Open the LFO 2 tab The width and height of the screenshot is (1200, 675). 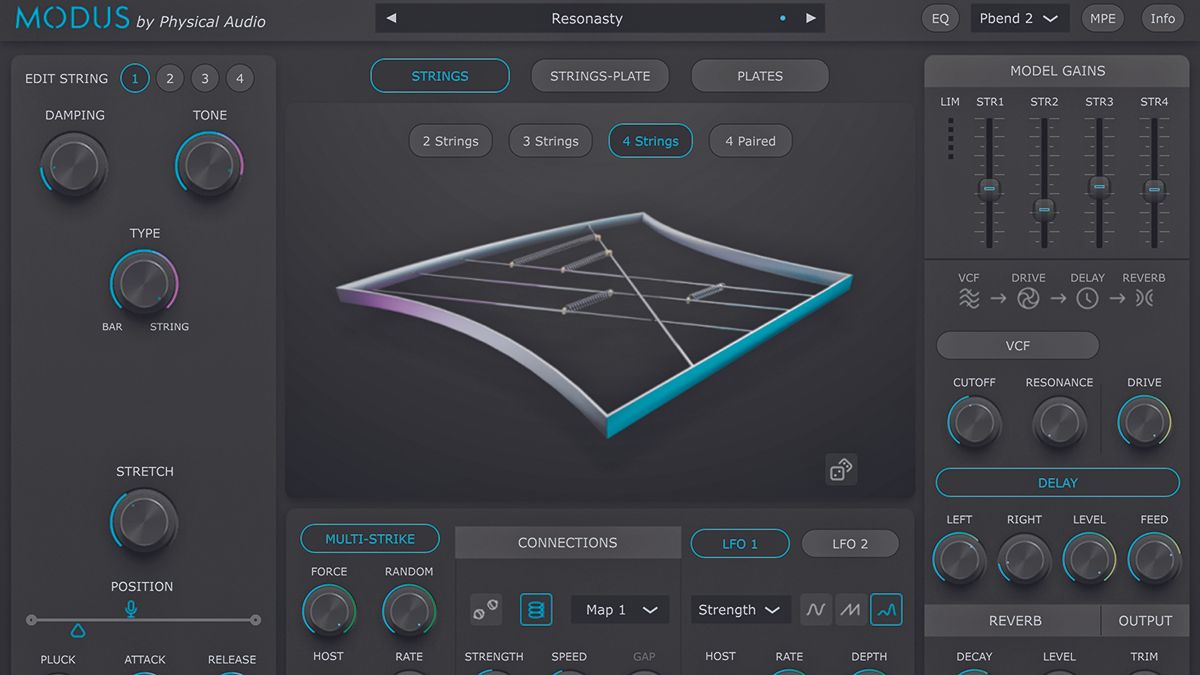click(850, 544)
